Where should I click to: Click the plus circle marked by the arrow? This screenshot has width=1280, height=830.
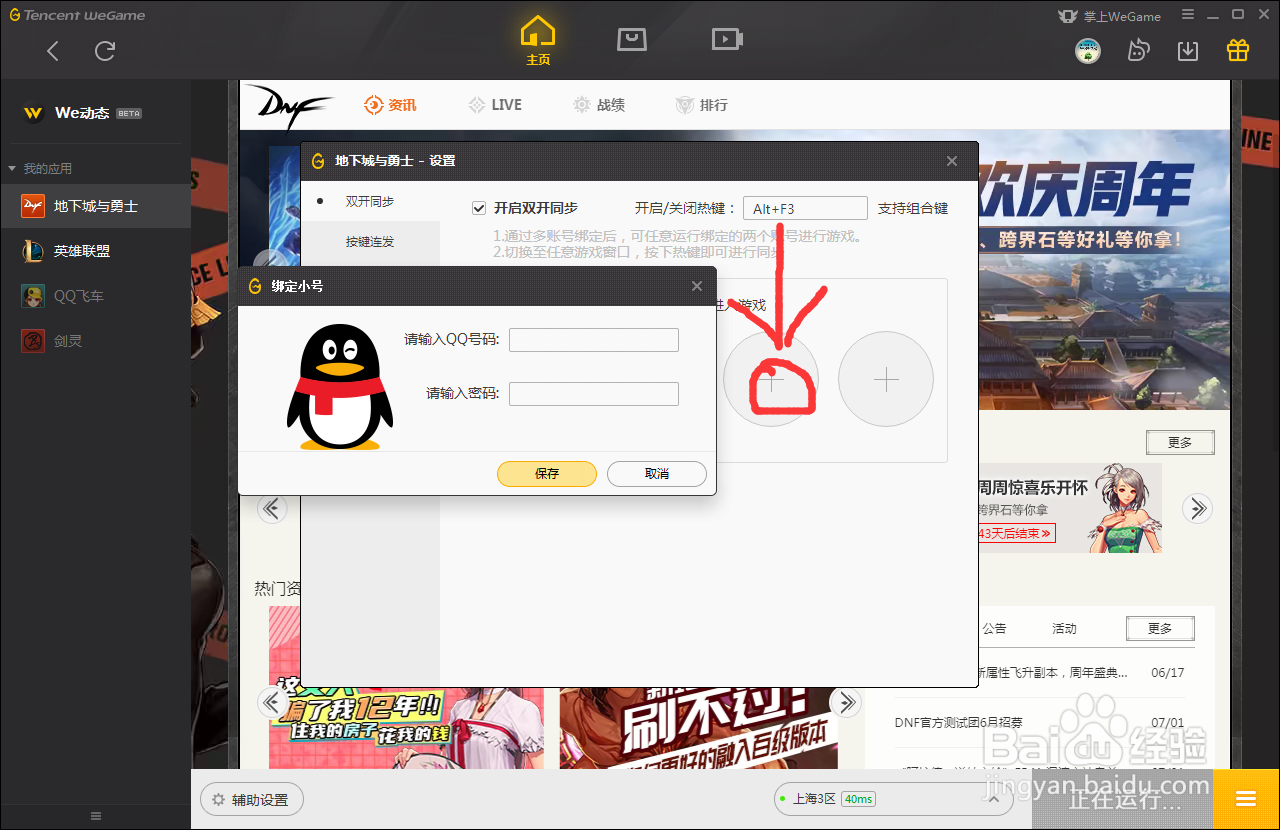771,379
